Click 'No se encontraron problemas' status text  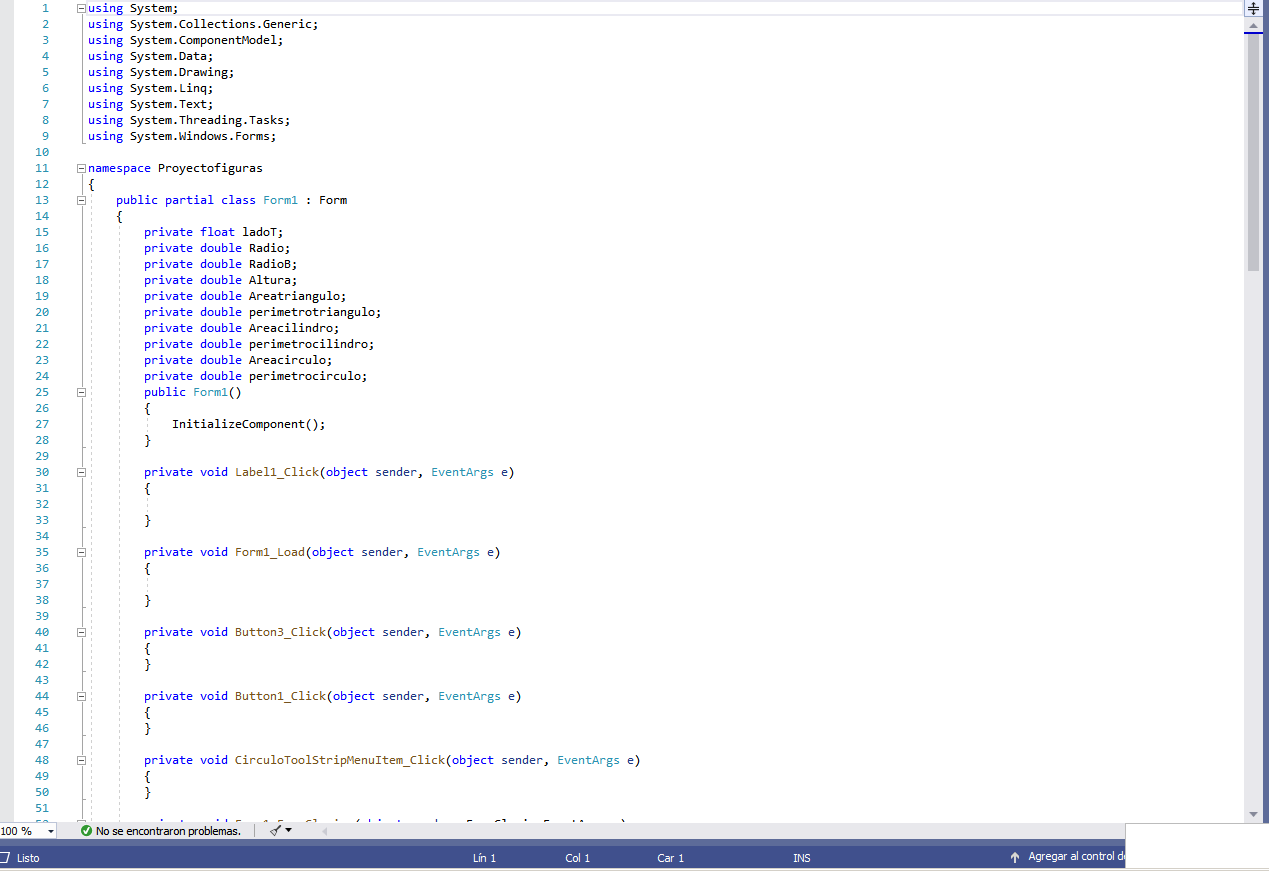click(x=168, y=831)
